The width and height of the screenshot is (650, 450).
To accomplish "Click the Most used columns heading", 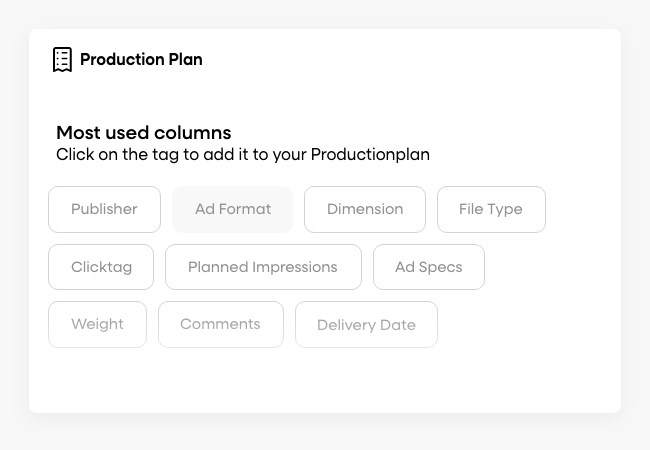I will click(144, 133).
